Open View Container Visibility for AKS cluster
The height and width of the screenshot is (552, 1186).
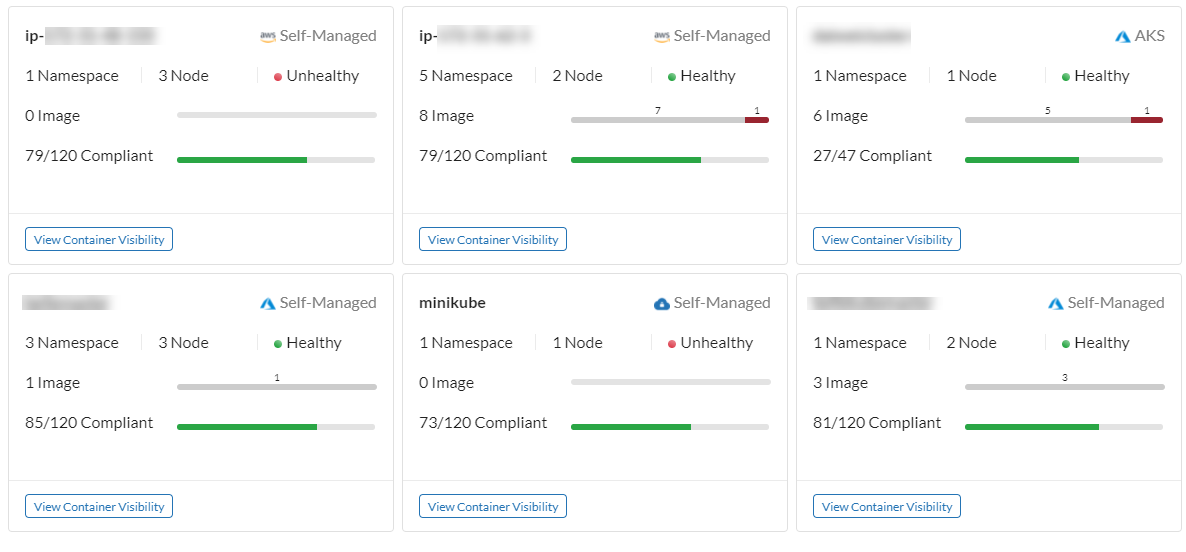(x=887, y=239)
